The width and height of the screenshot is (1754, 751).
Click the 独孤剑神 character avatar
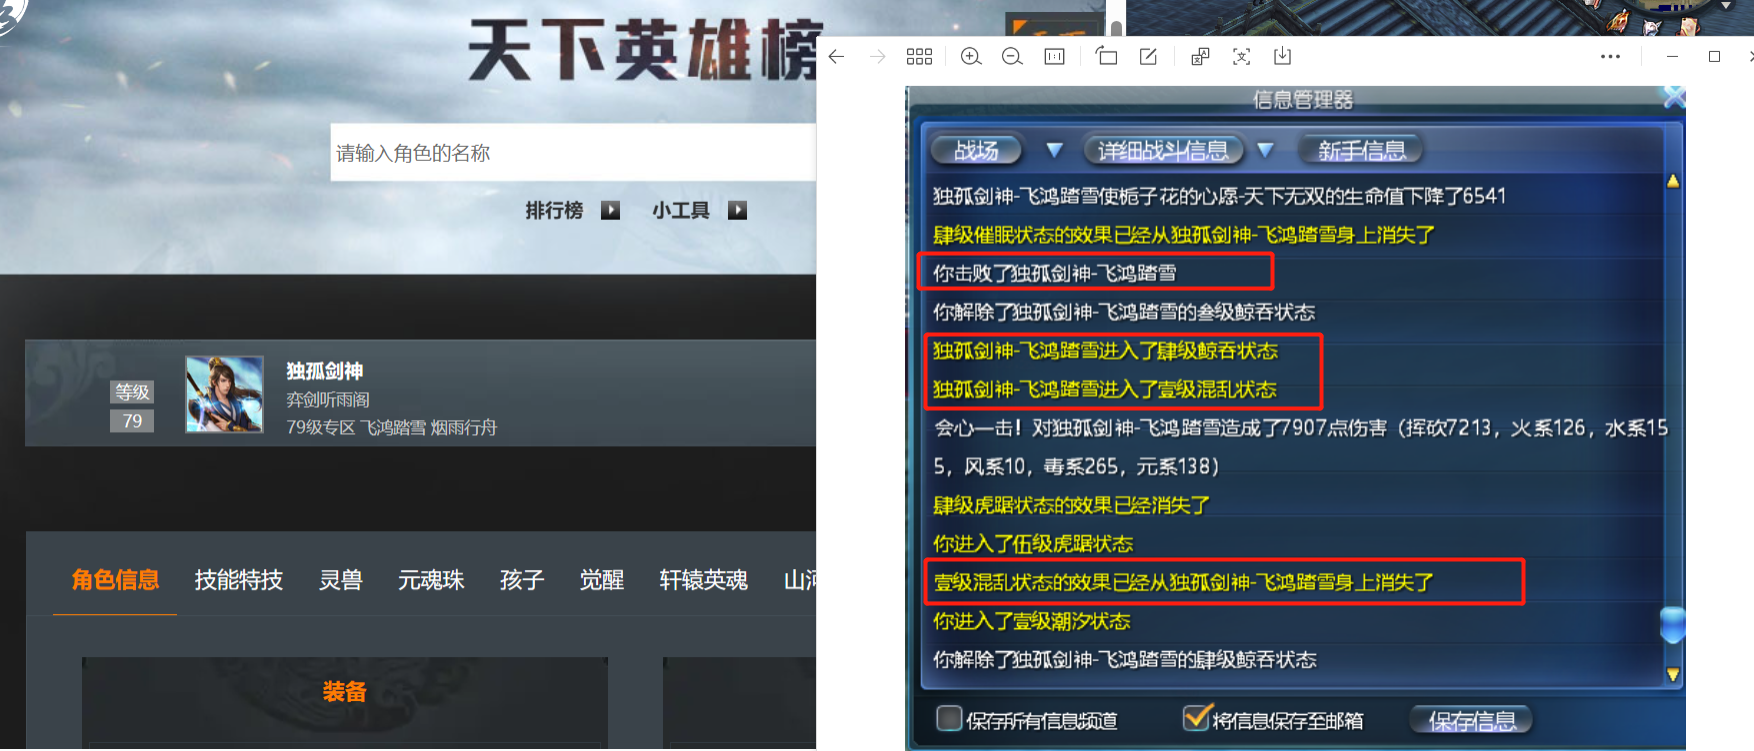(224, 394)
